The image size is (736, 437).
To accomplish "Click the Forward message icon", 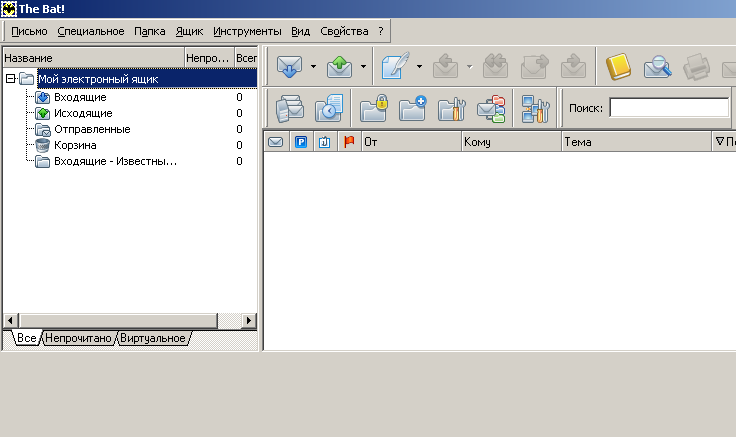I will 535,66.
